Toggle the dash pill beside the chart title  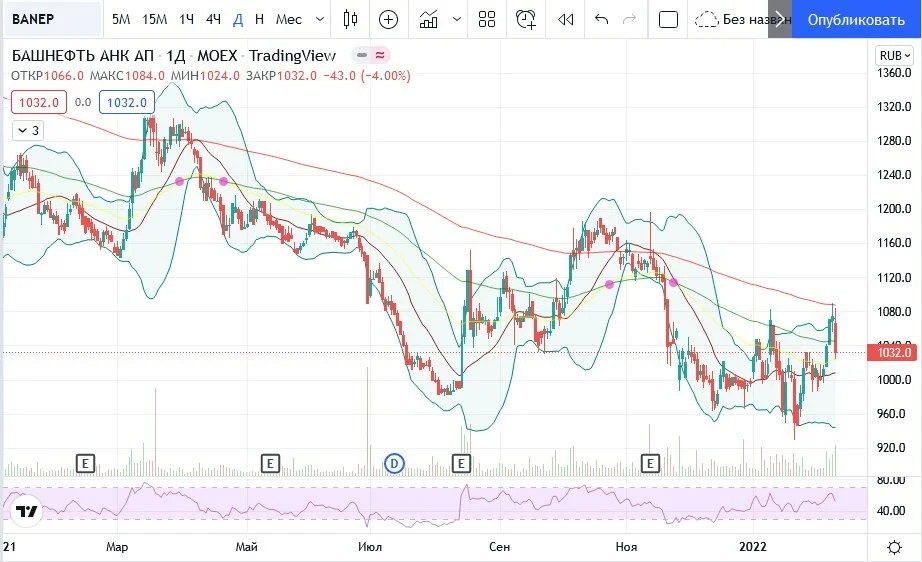coord(362,55)
